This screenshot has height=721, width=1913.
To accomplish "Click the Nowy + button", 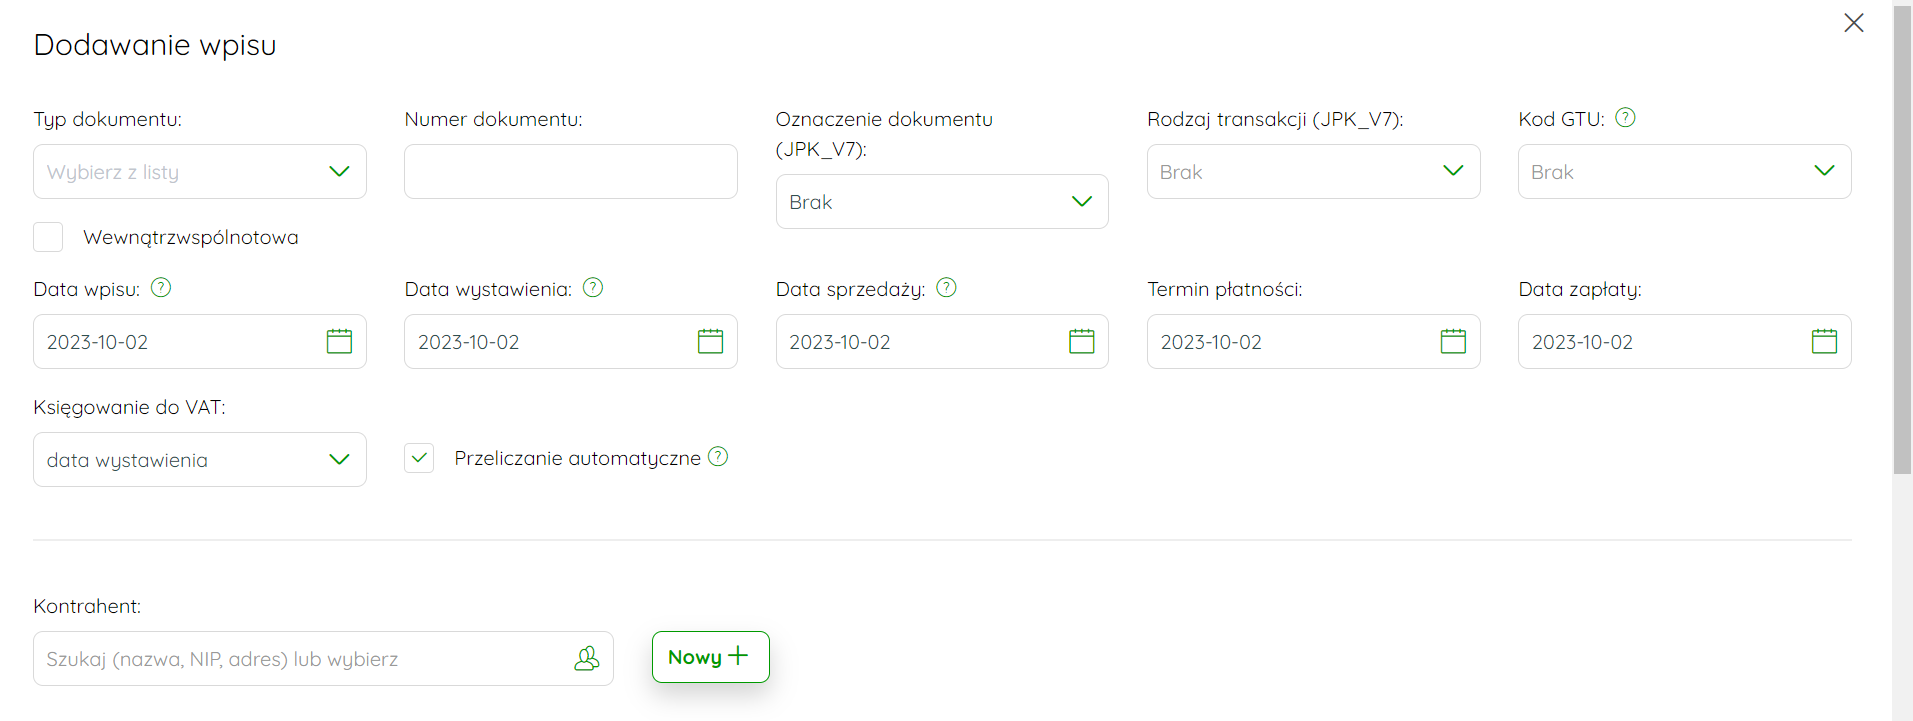I will (711, 657).
